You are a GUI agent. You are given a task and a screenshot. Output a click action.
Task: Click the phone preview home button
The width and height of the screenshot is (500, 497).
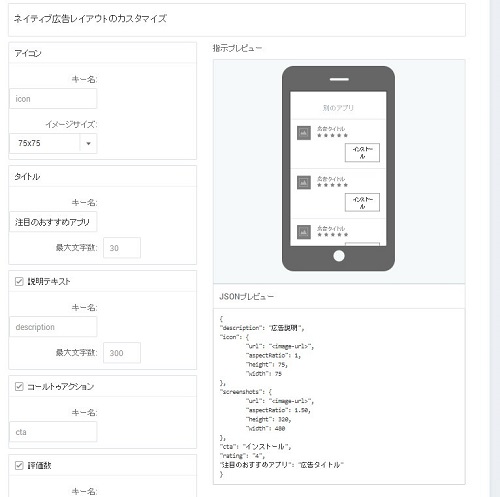[339, 256]
